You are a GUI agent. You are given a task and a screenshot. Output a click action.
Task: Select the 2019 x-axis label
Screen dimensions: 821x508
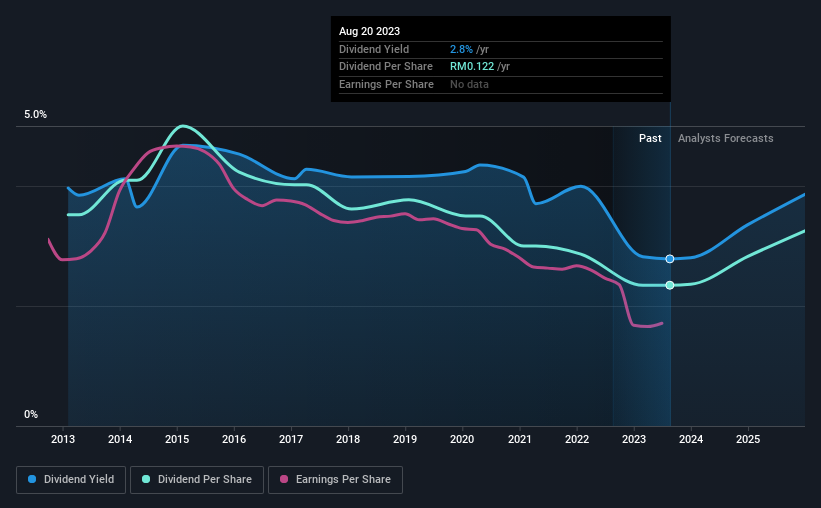(405, 439)
